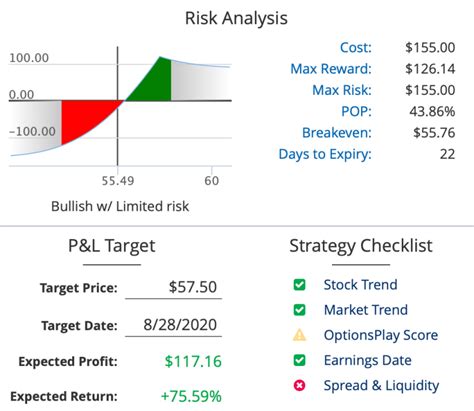Click the OptionsPlay Score warning triangle icon

point(299,335)
